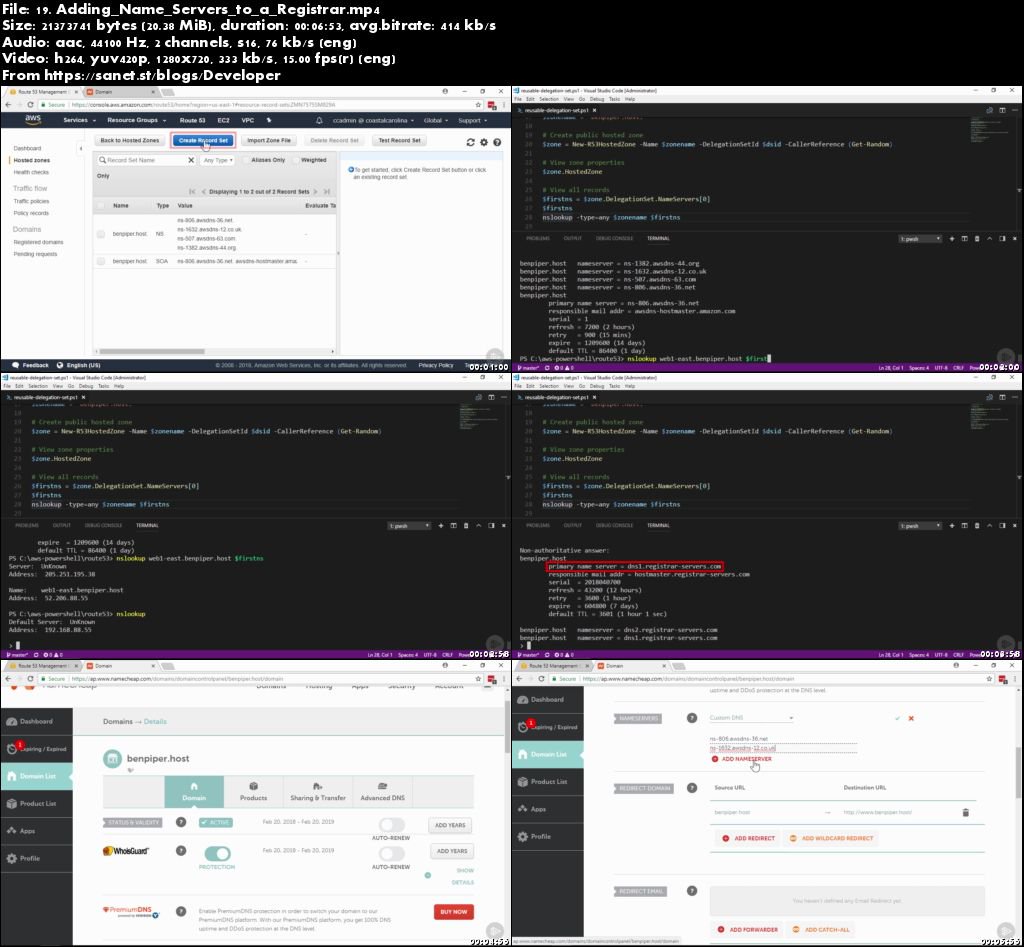Click Back to Hosted Zones

129,140
